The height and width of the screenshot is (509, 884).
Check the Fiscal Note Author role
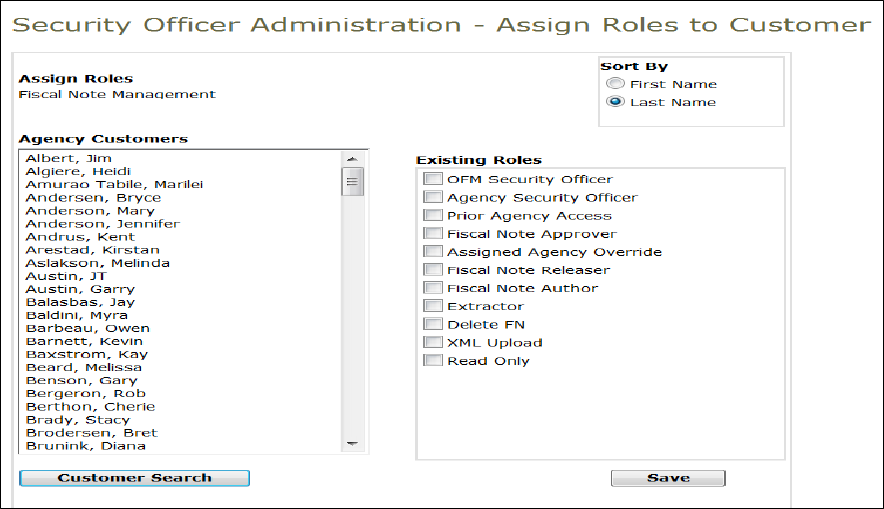(433, 288)
